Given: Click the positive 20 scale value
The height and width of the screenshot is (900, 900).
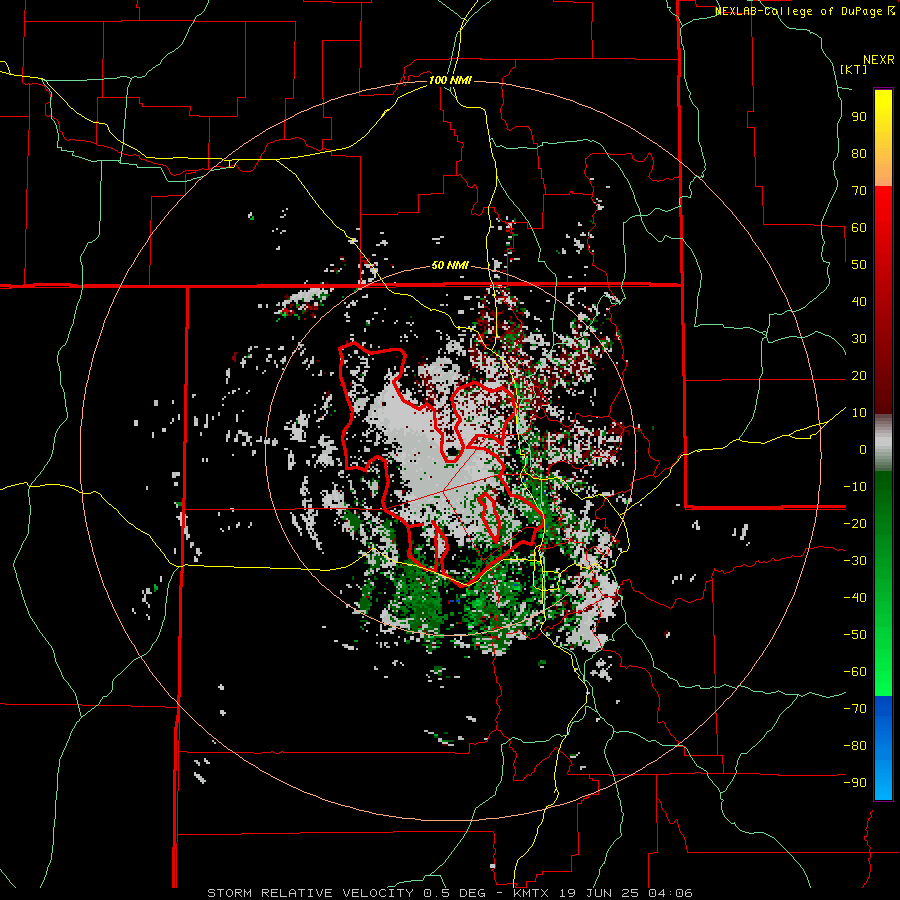Looking at the screenshot, I should click(x=859, y=375).
